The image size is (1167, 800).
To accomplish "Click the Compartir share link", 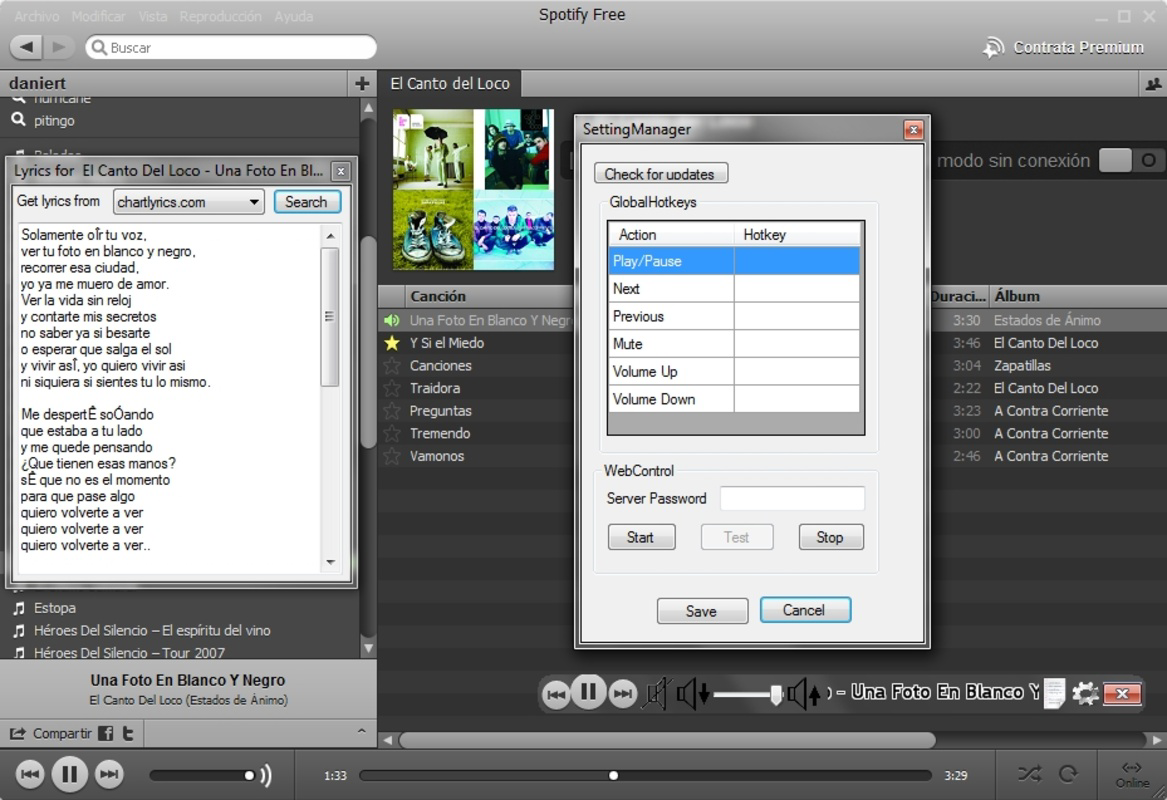I will (50, 734).
